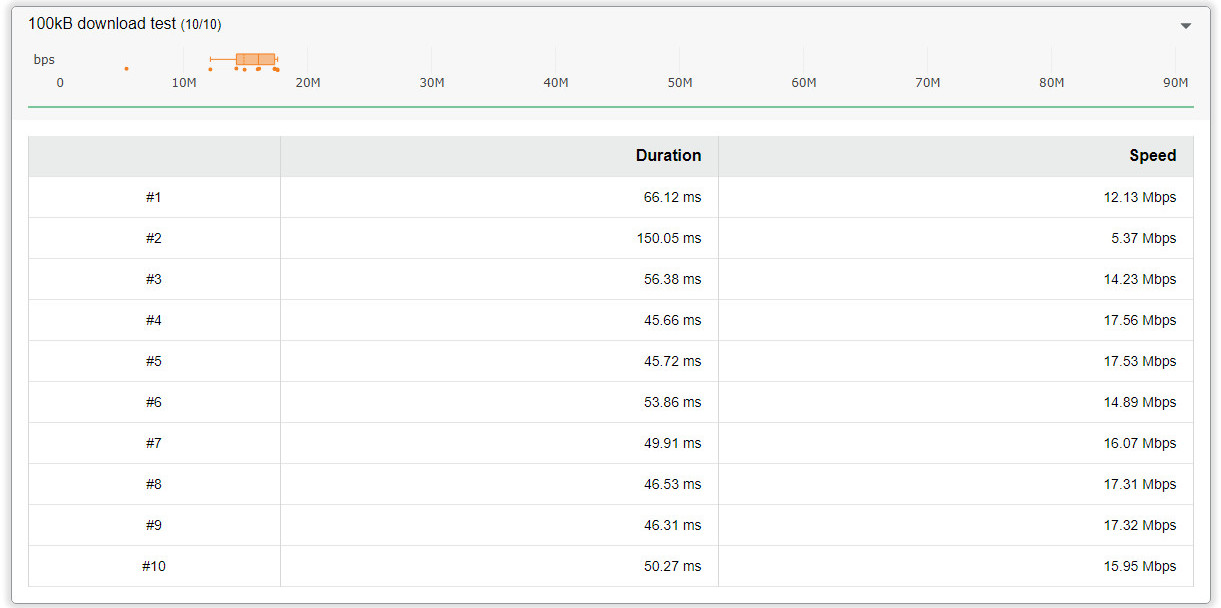Click duration value 45.72 ms
The image size is (1221, 608).
coord(672,361)
